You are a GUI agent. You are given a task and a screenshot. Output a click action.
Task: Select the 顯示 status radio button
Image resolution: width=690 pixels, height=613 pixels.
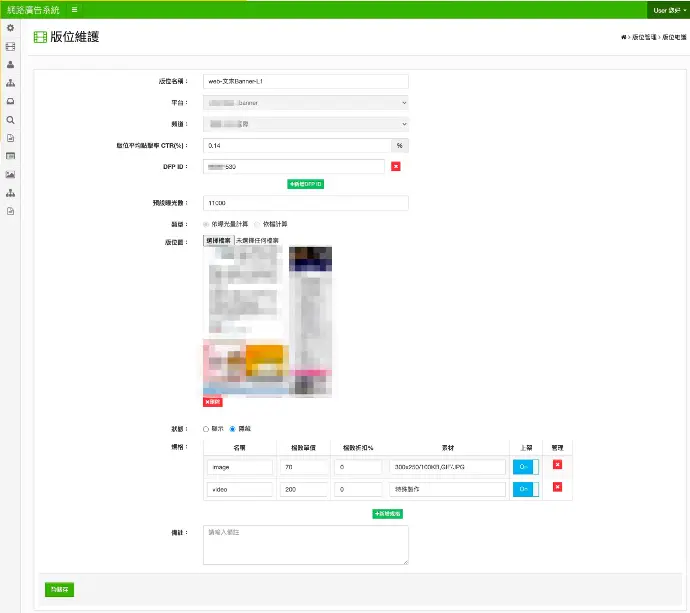pos(206,428)
